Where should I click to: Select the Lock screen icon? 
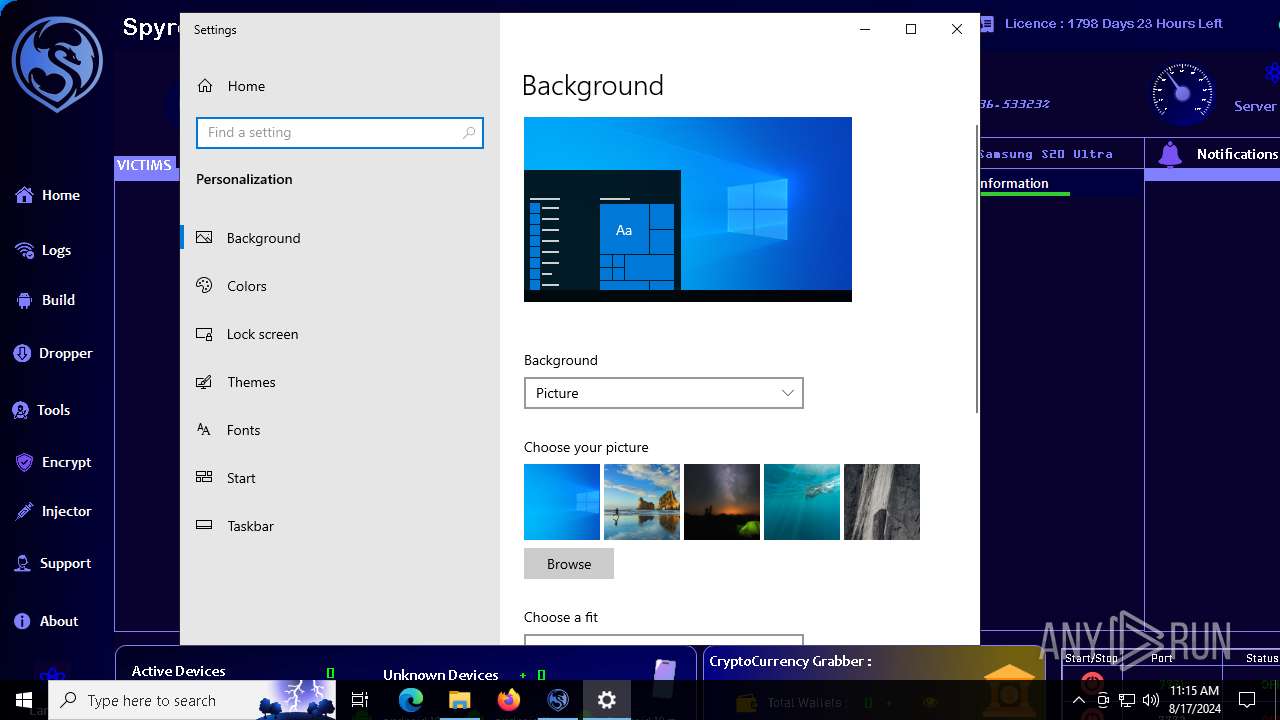[204, 333]
